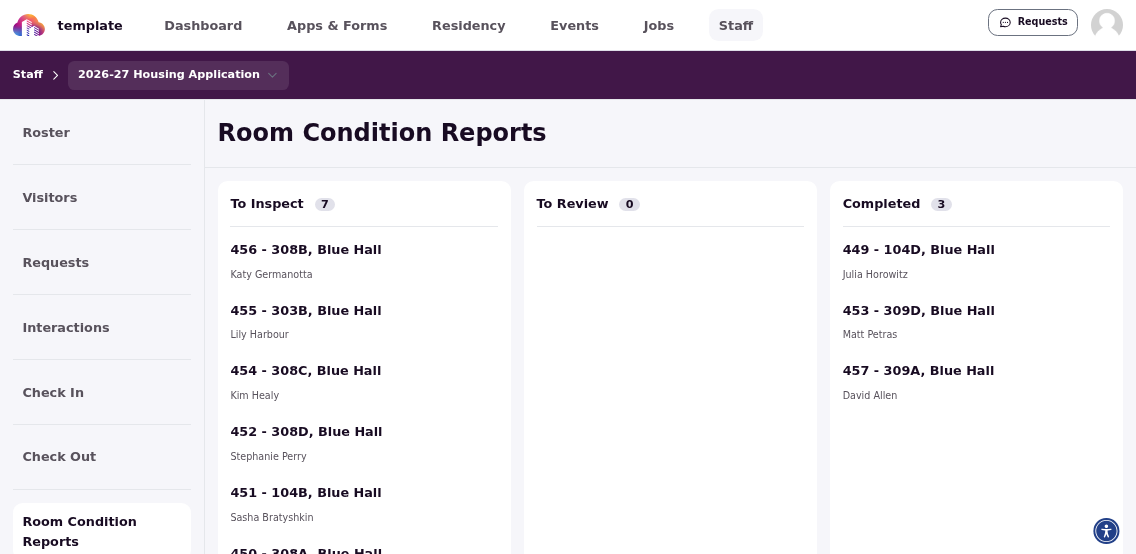Open the accessibility options icon
This screenshot has height=554, width=1136.
click(1106, 531)
